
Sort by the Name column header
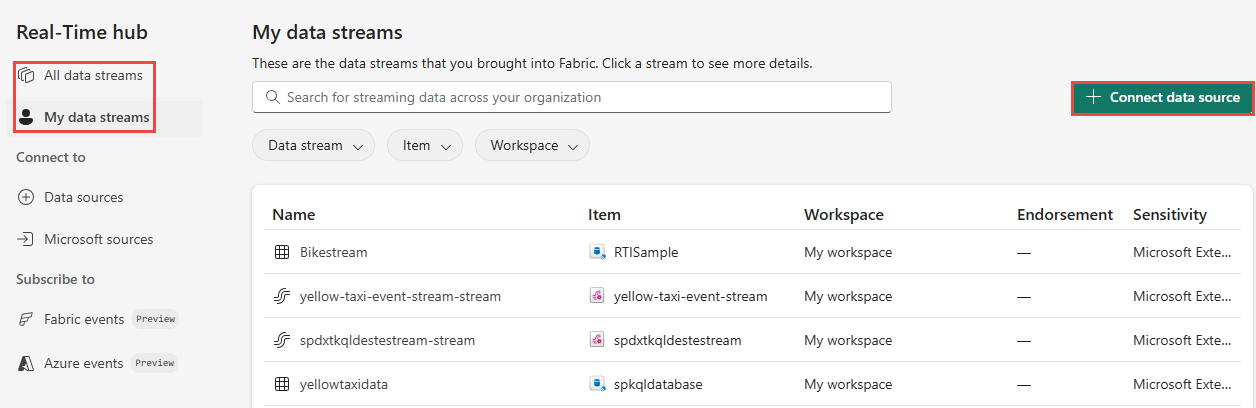293,214
